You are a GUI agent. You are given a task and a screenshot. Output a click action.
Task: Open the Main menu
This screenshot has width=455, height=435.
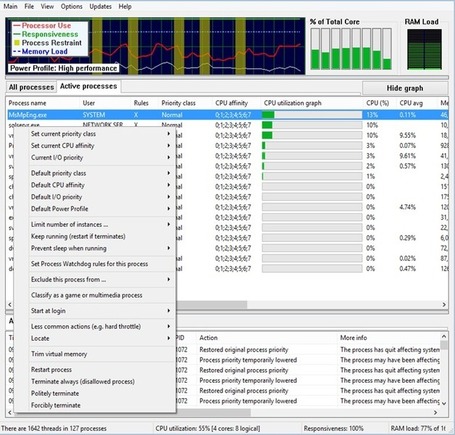click(10, 6)
